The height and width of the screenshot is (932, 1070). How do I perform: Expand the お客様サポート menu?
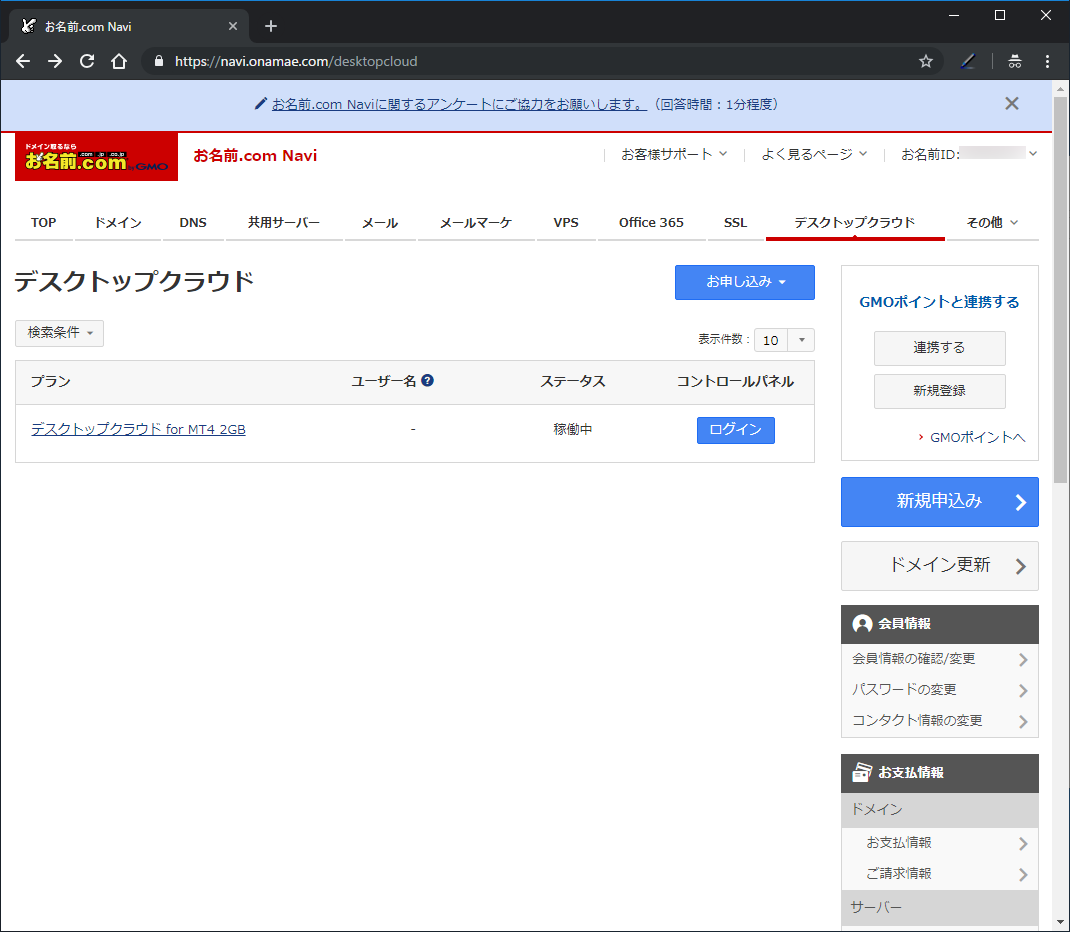pyautogui.click(x=674, y=154)
